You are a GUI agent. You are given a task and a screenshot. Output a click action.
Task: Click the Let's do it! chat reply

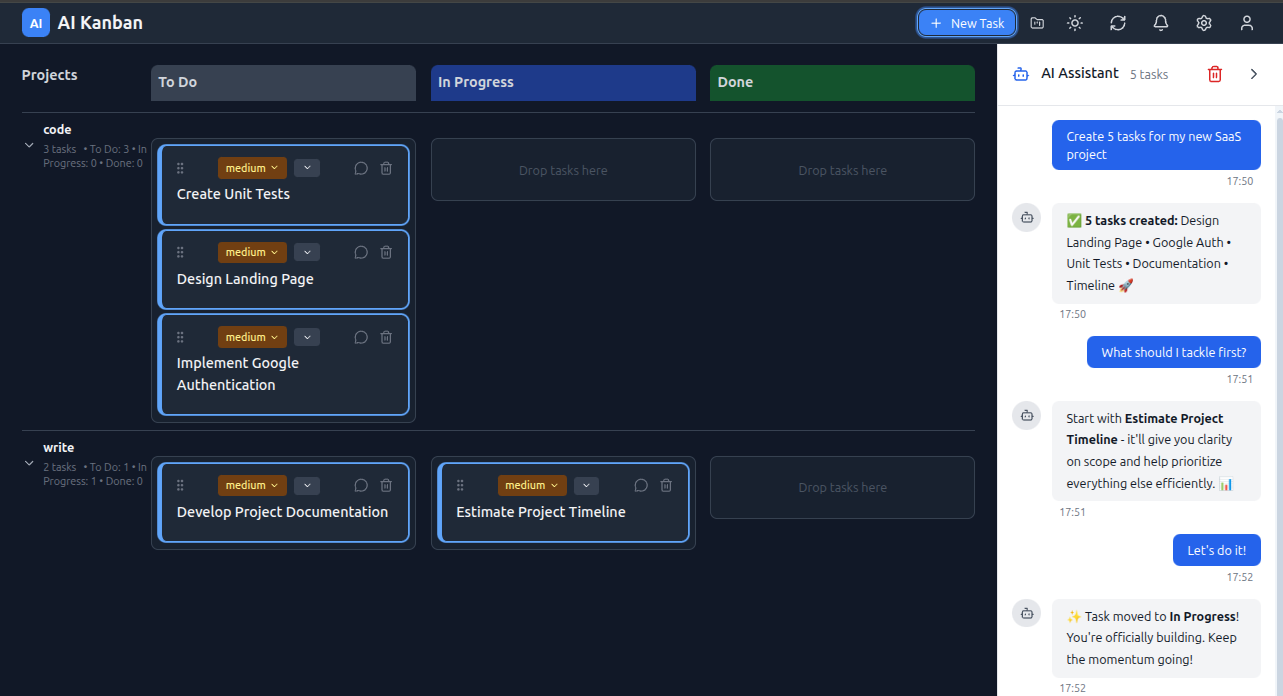click(1216, 549)
